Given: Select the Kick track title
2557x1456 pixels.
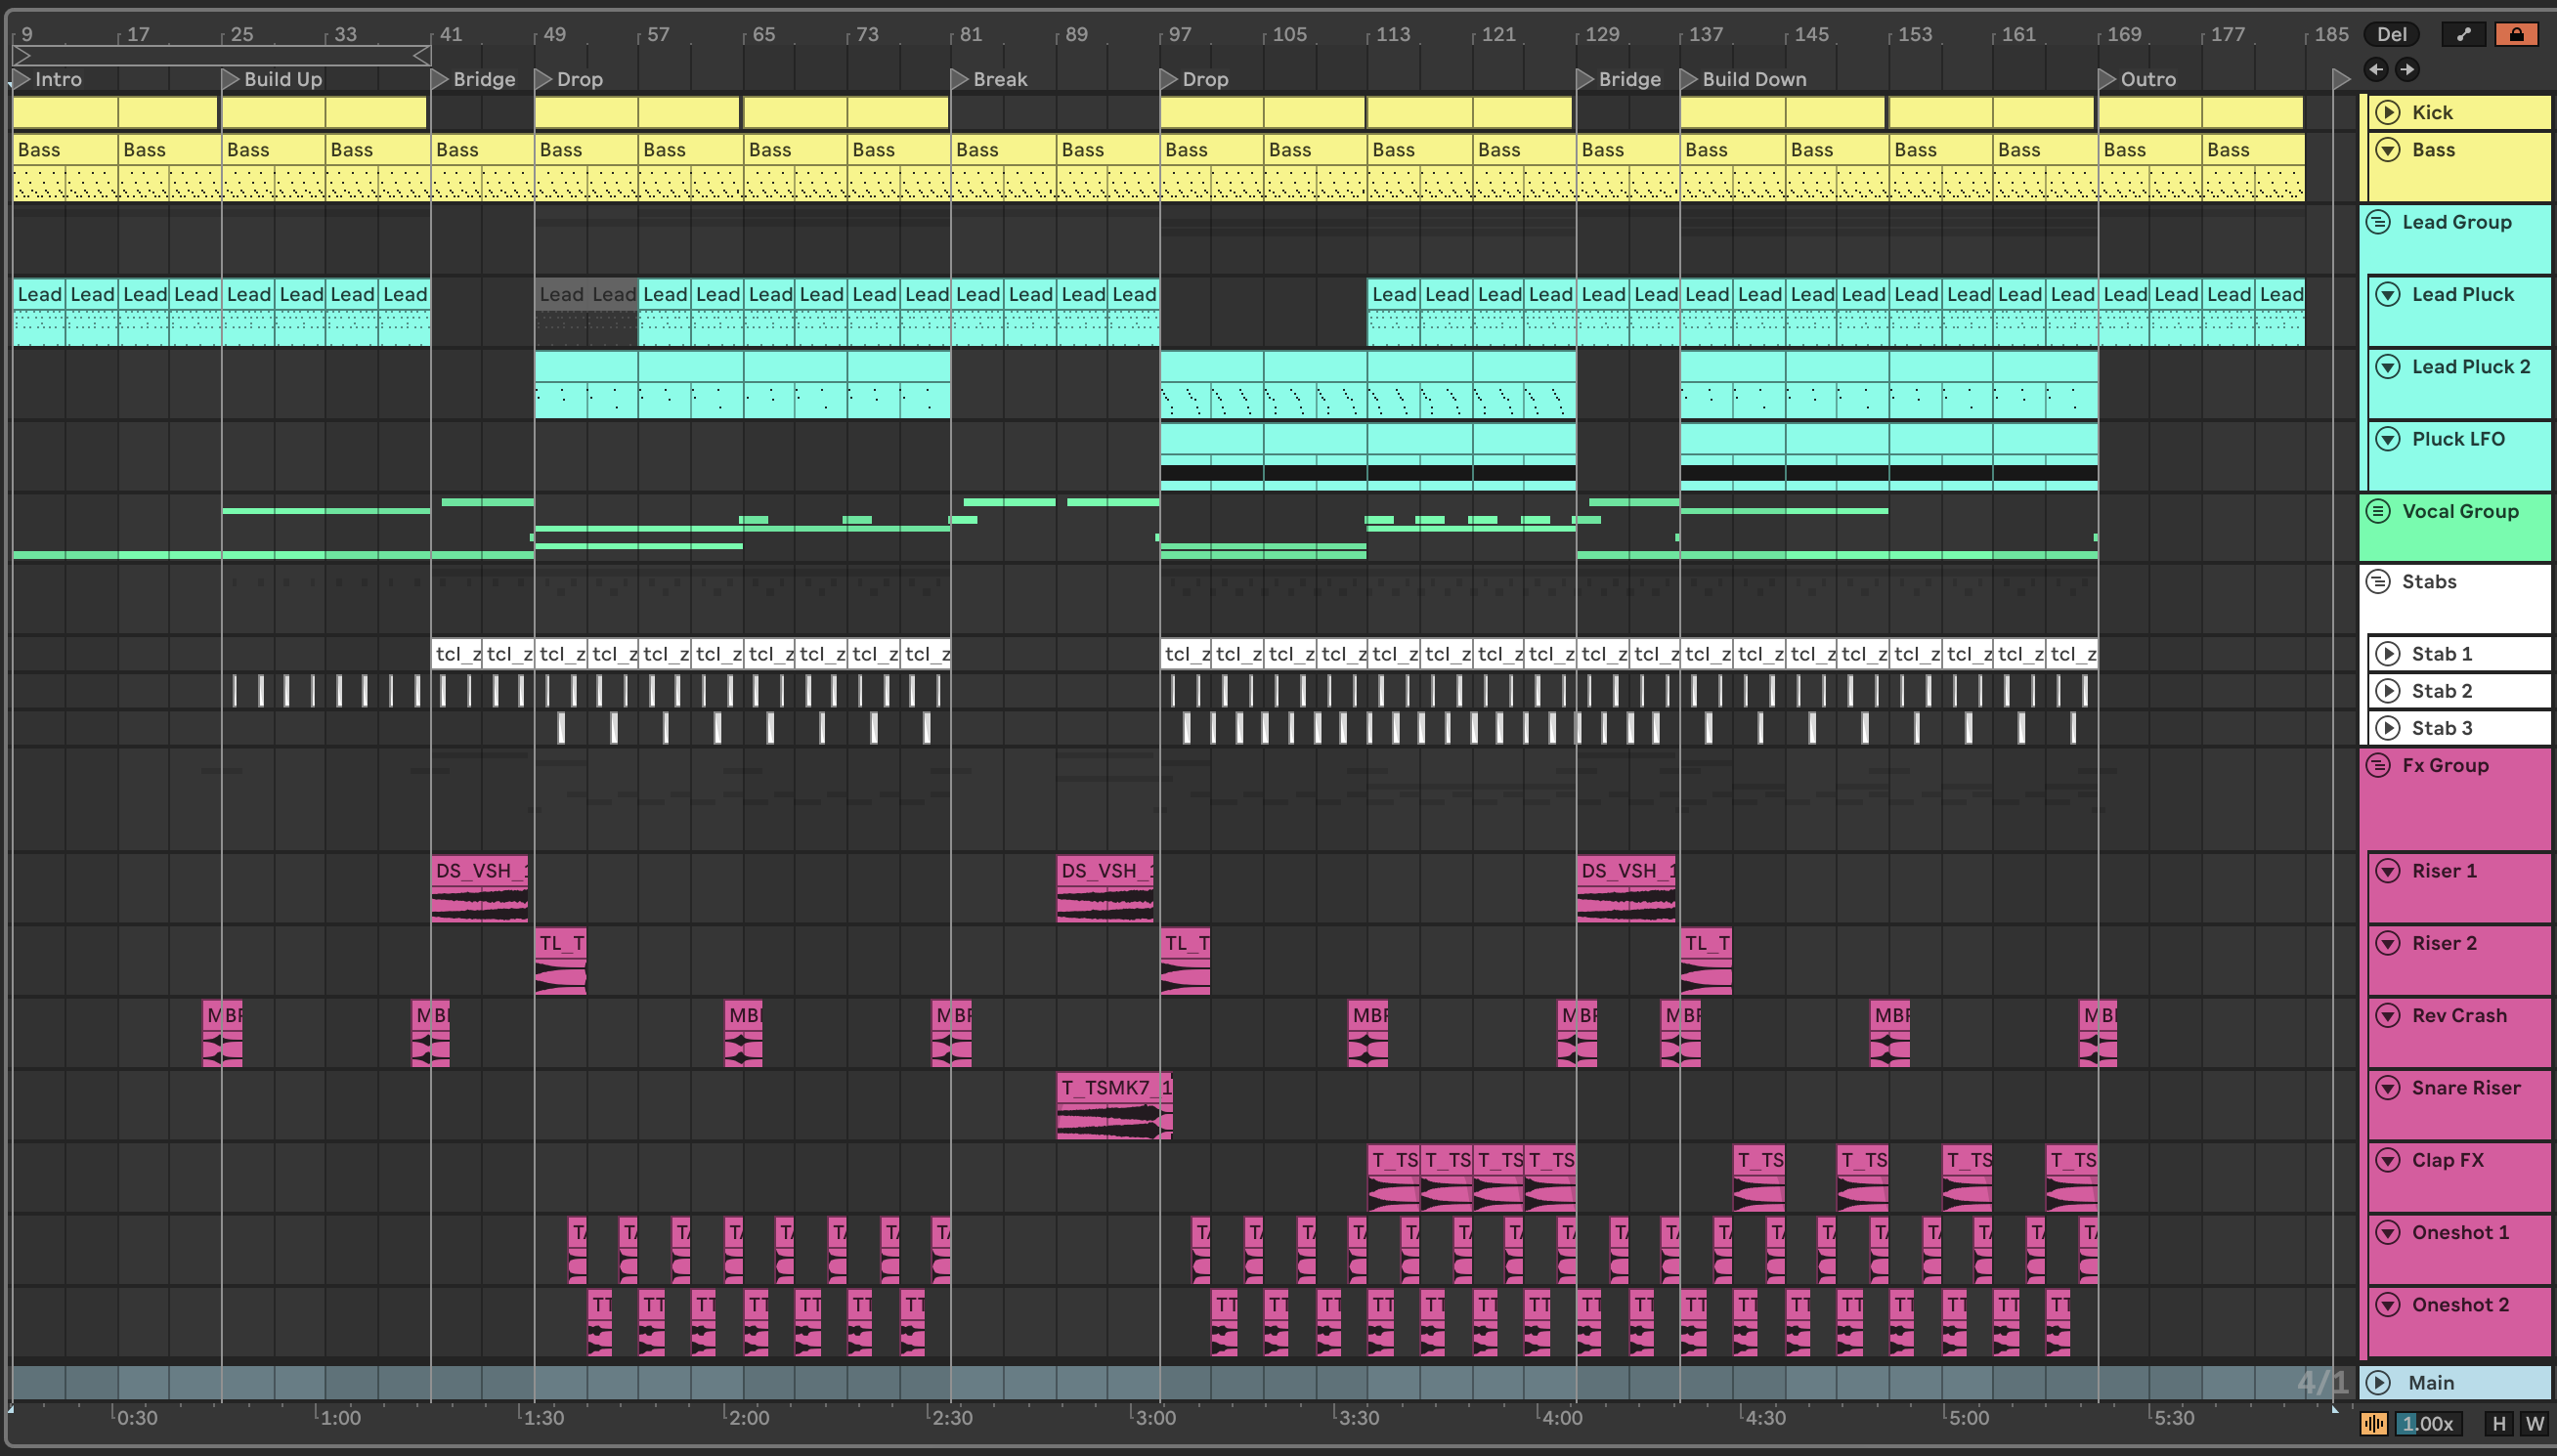Looking at the screenshot, I should (x=2432, y=112).
